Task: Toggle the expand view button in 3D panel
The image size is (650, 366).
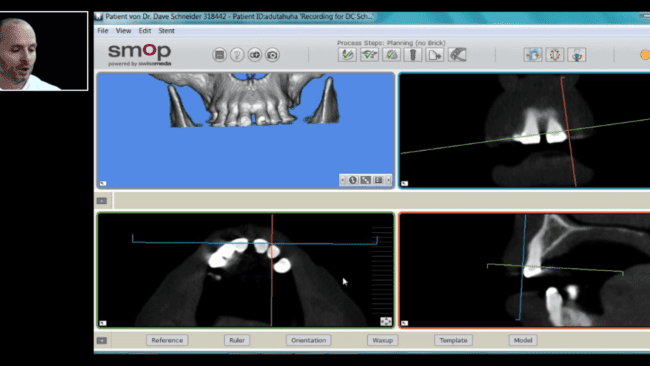Action: point(365,180)
